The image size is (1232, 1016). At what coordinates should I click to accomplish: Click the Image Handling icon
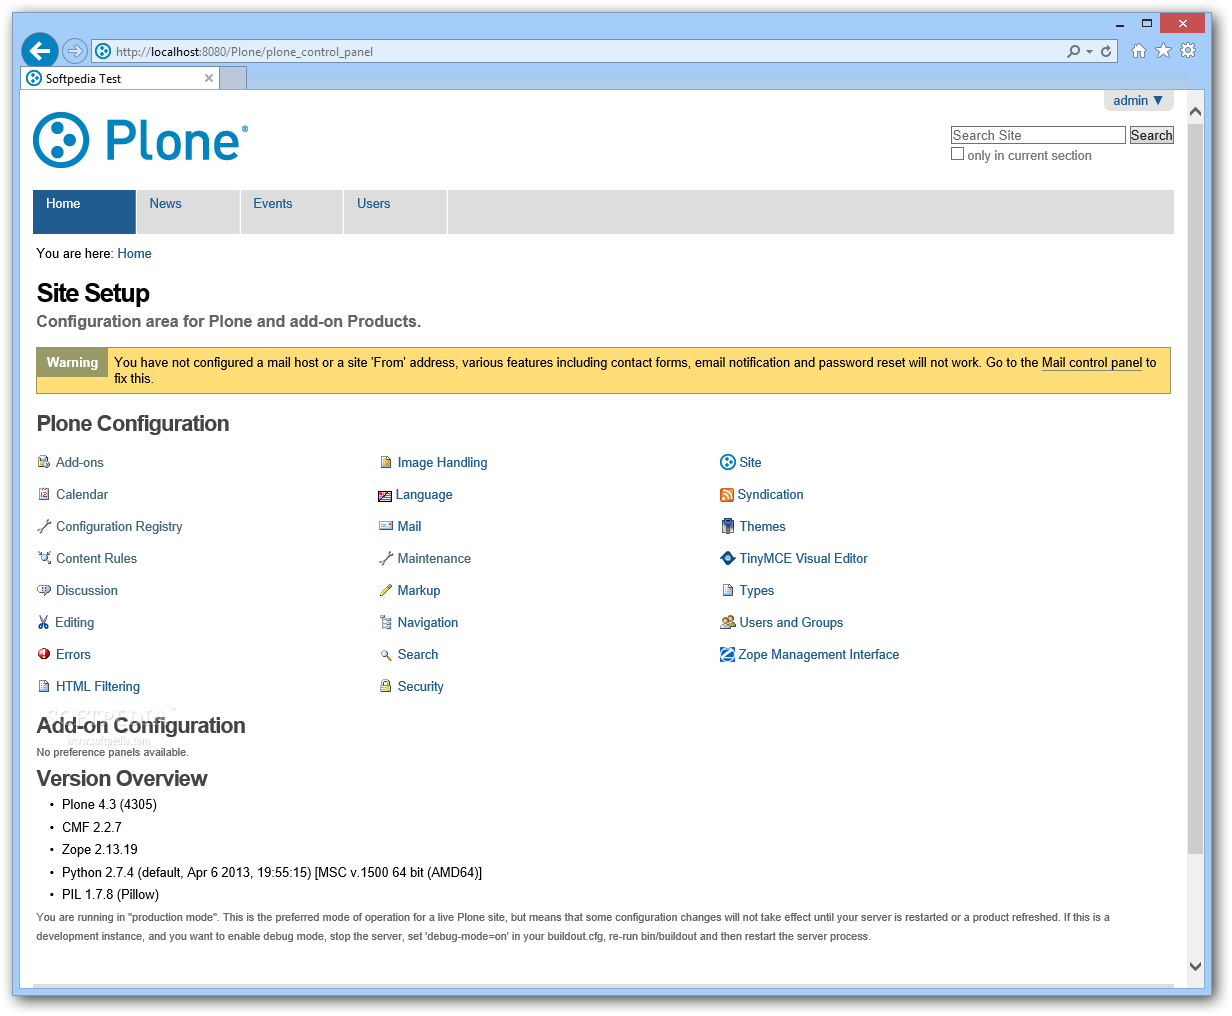click(386, 462)
